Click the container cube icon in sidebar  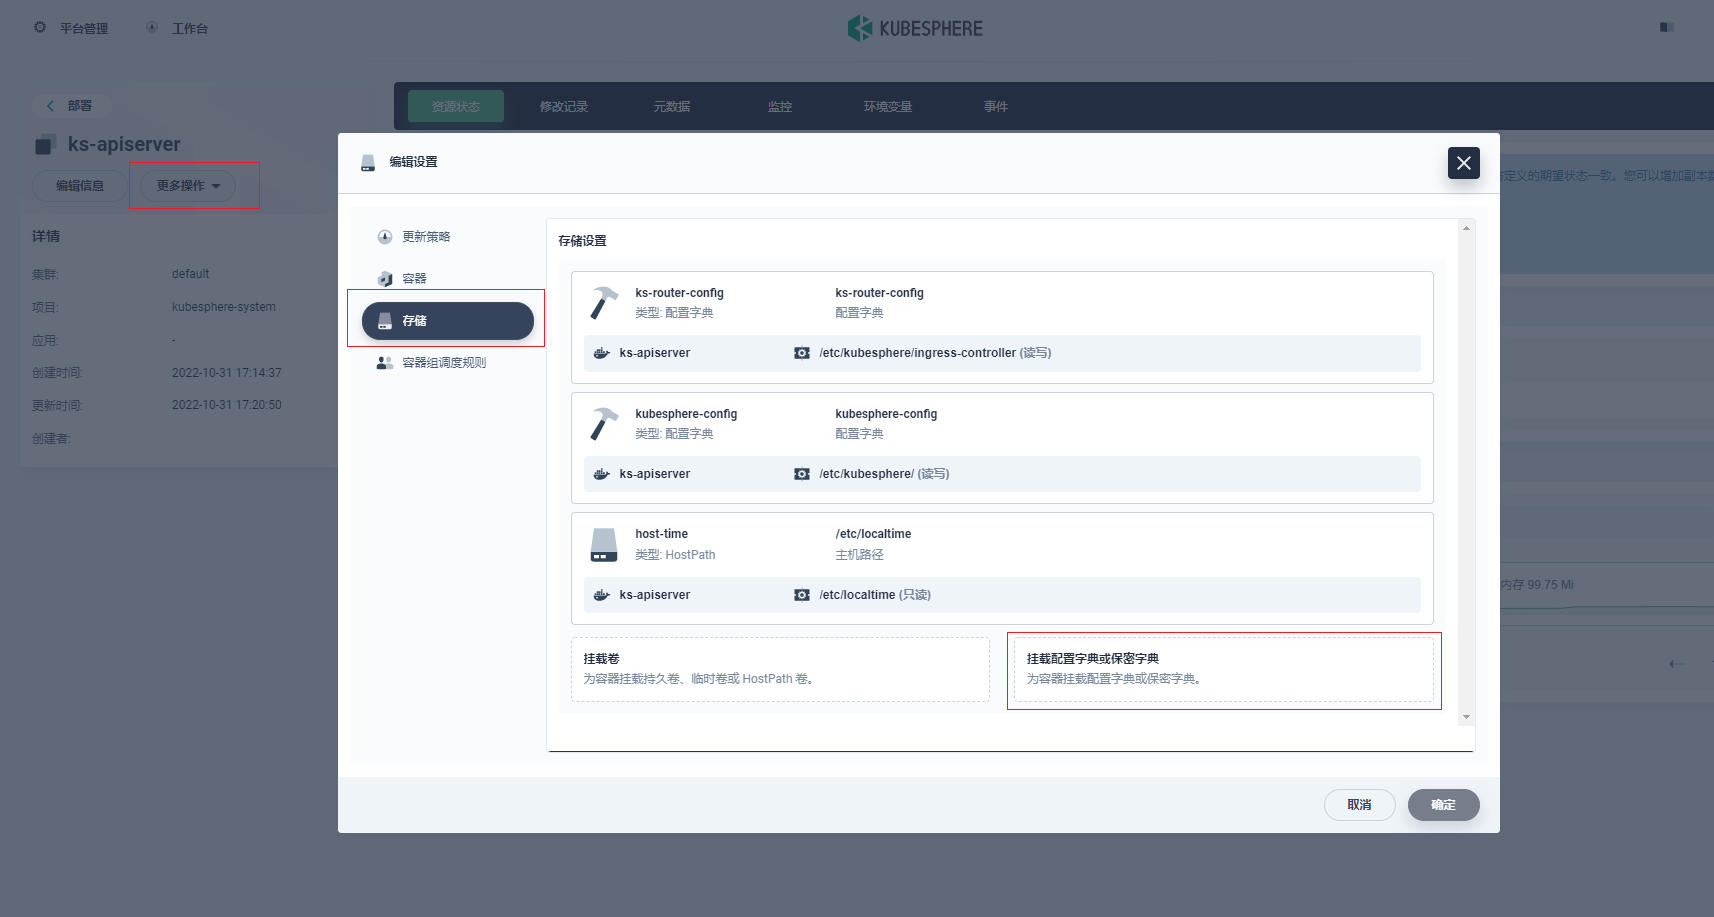pyautogui.click(x=384, y=279)
